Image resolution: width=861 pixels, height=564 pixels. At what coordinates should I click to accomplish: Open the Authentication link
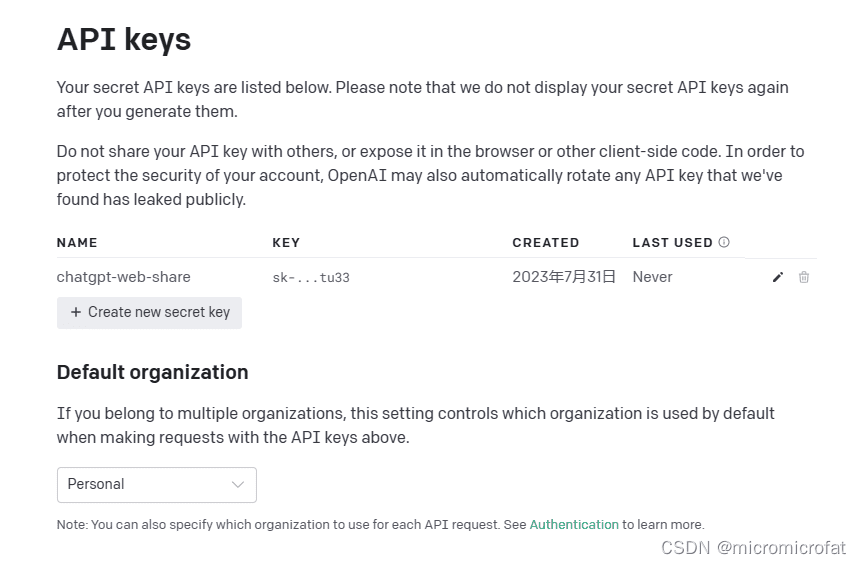point(574,524)
